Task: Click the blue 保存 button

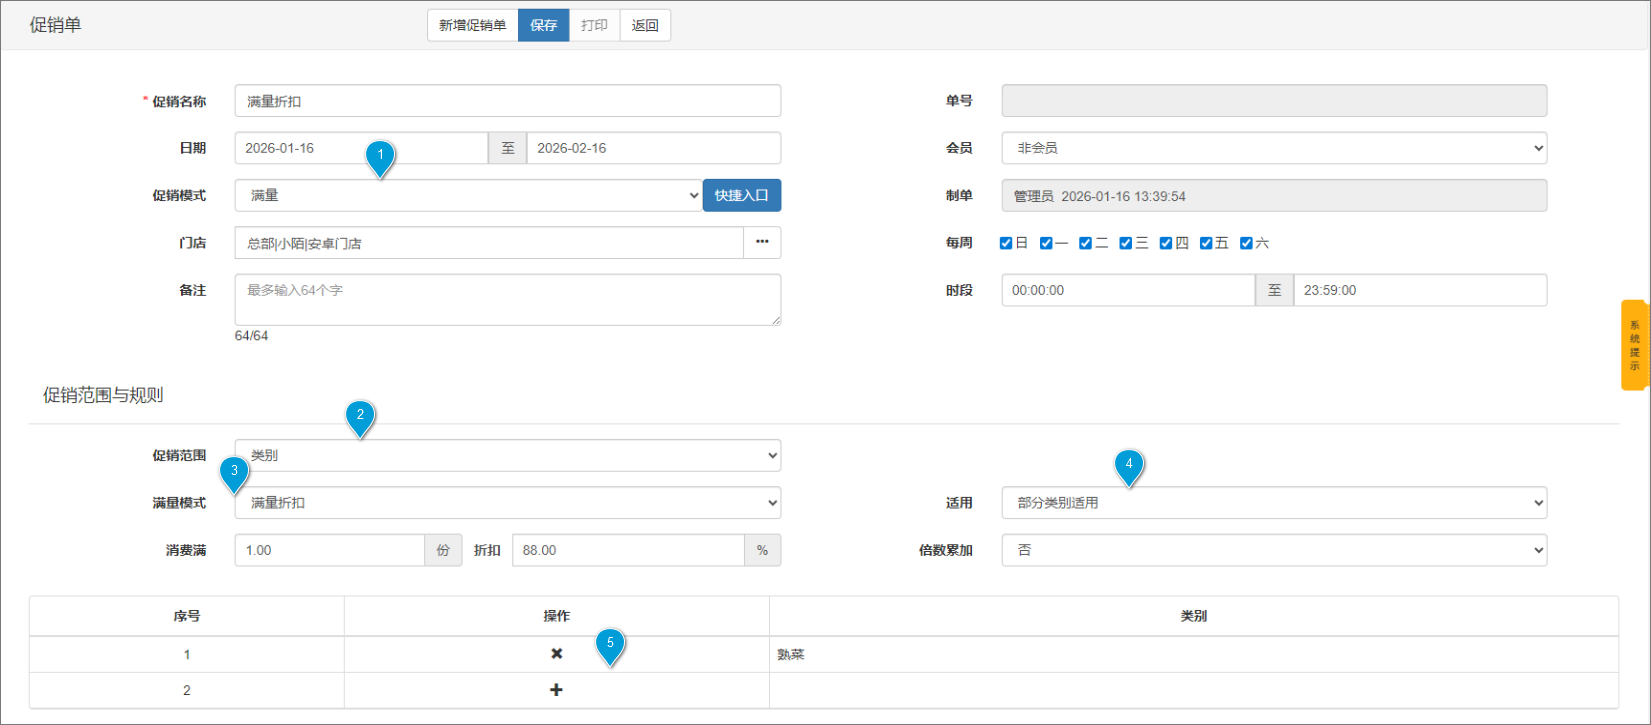Action: point(543,25)
